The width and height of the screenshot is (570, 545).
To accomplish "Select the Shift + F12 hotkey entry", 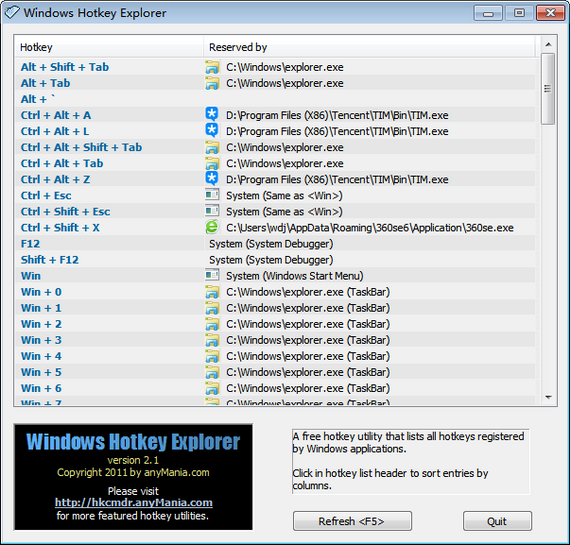I will (49, 260).
